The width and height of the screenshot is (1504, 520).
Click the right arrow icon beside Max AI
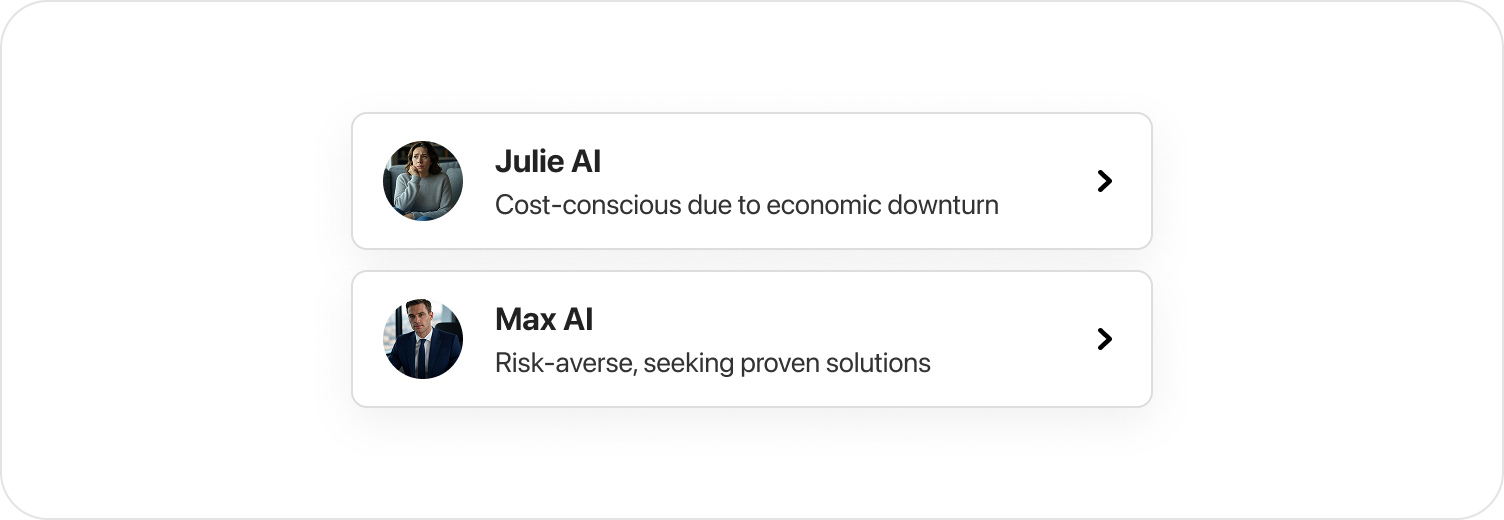(1104, 339)
